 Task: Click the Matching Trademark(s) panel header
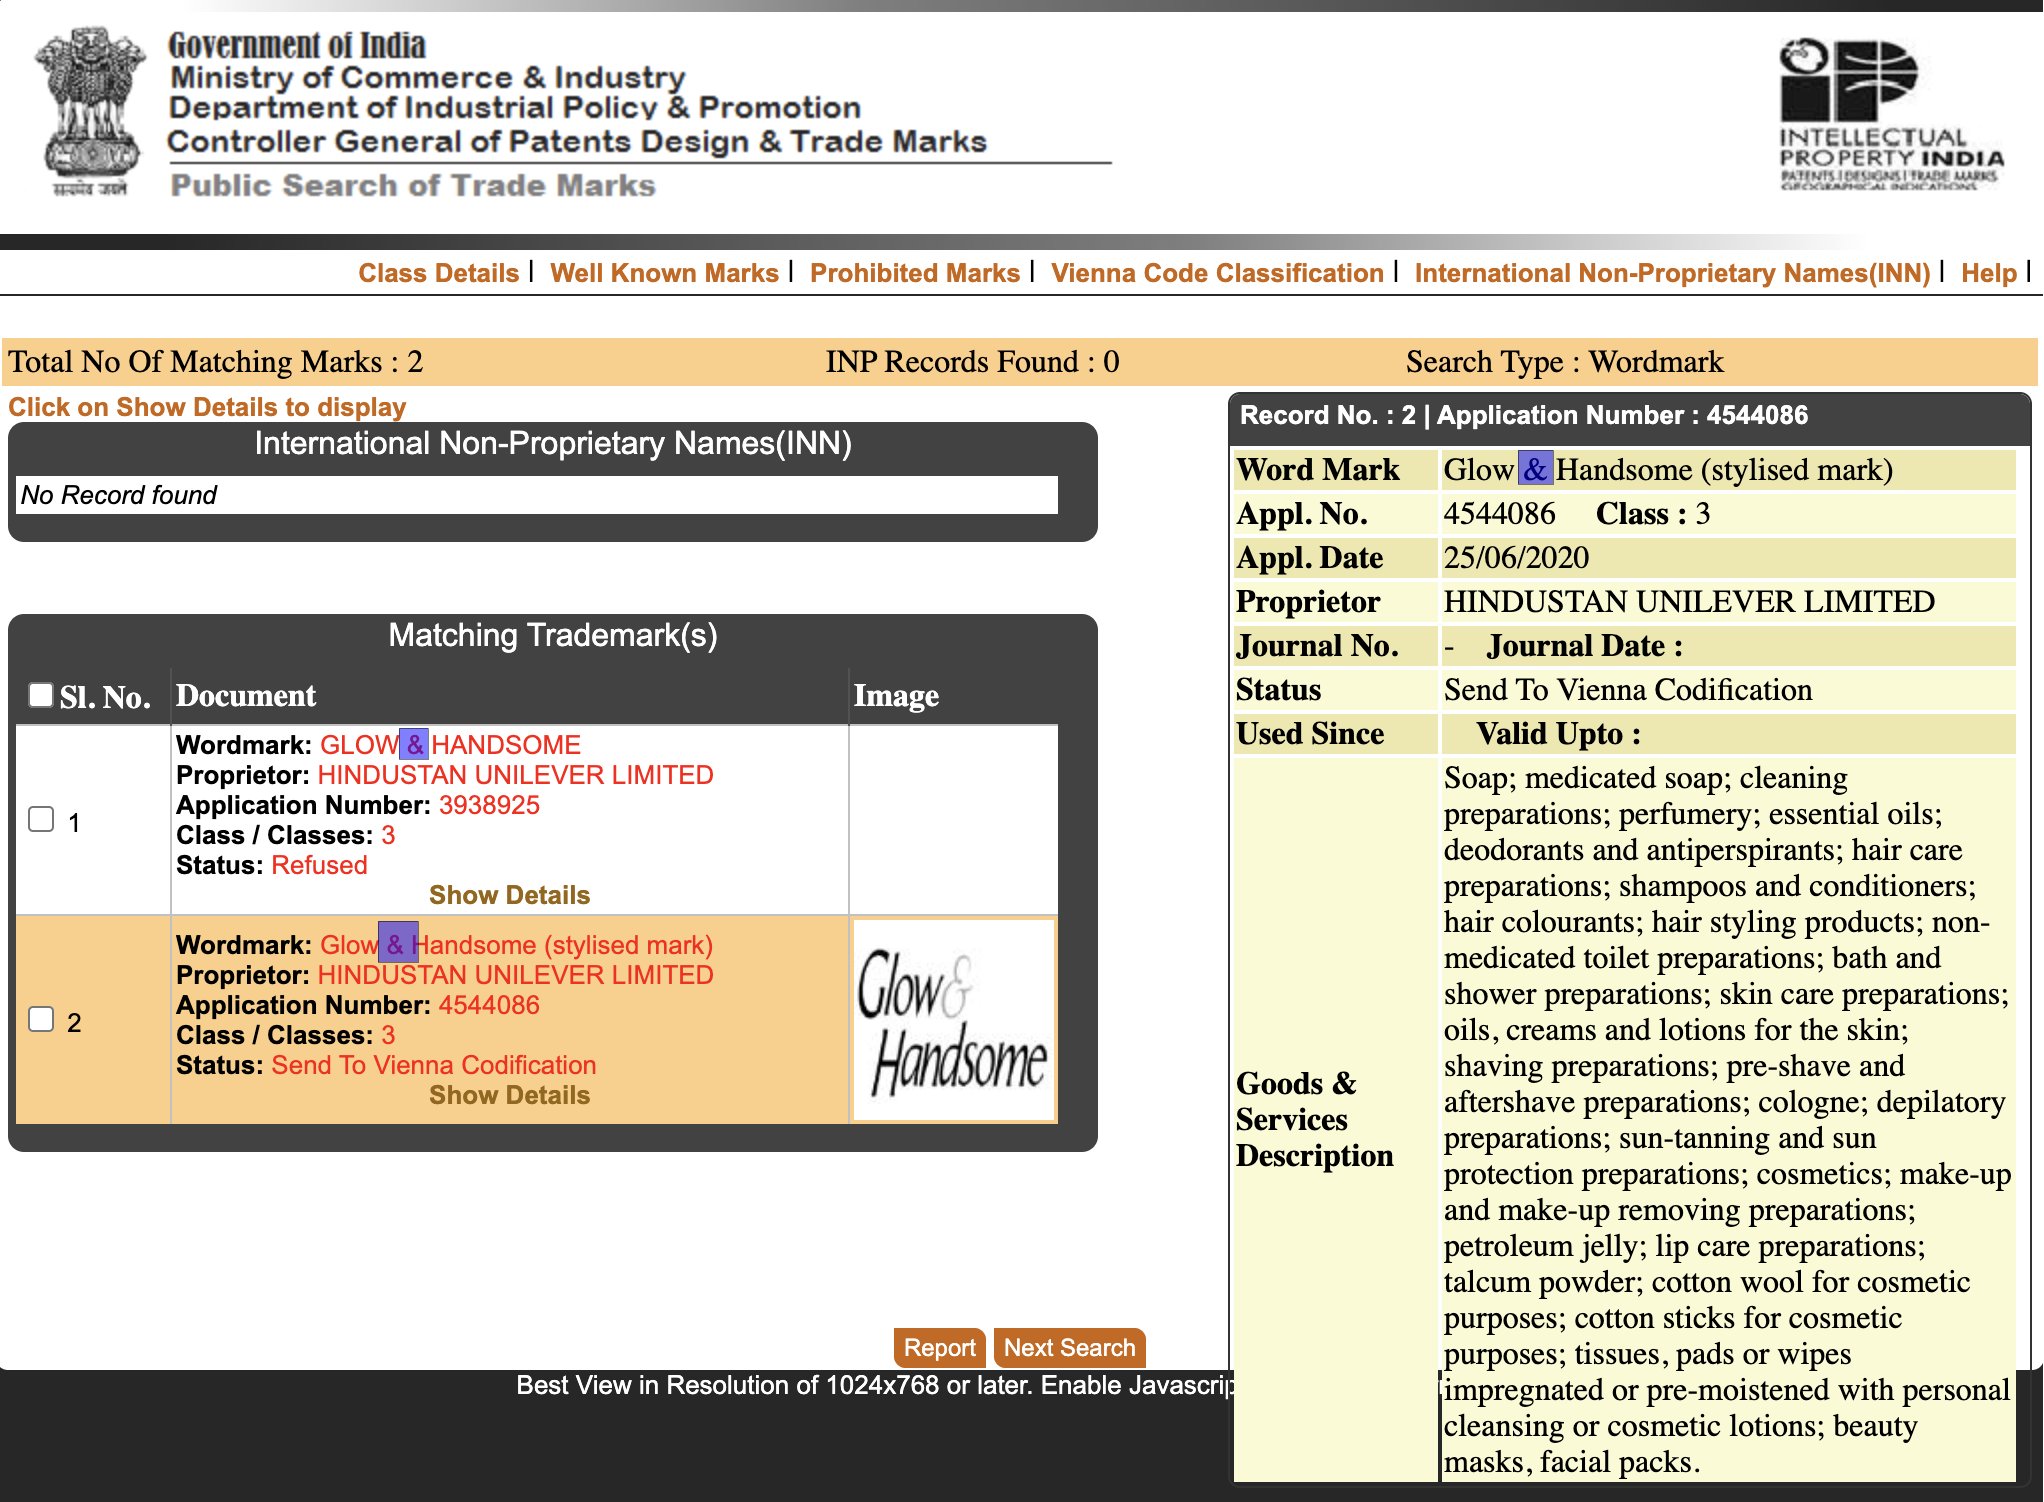553,635
